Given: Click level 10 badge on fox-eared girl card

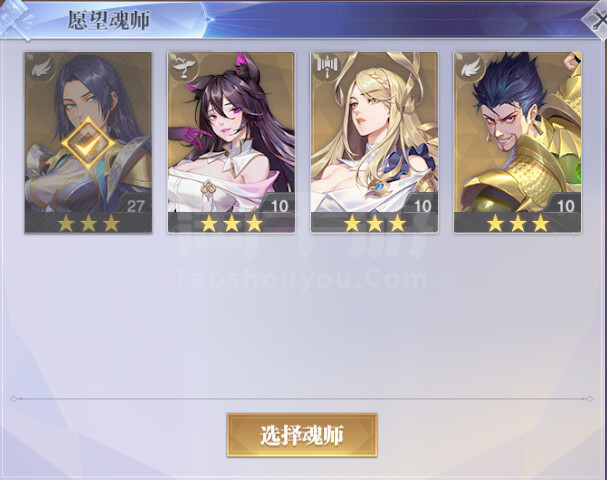Looking at the screenshot, I should (x=277, y=204).
